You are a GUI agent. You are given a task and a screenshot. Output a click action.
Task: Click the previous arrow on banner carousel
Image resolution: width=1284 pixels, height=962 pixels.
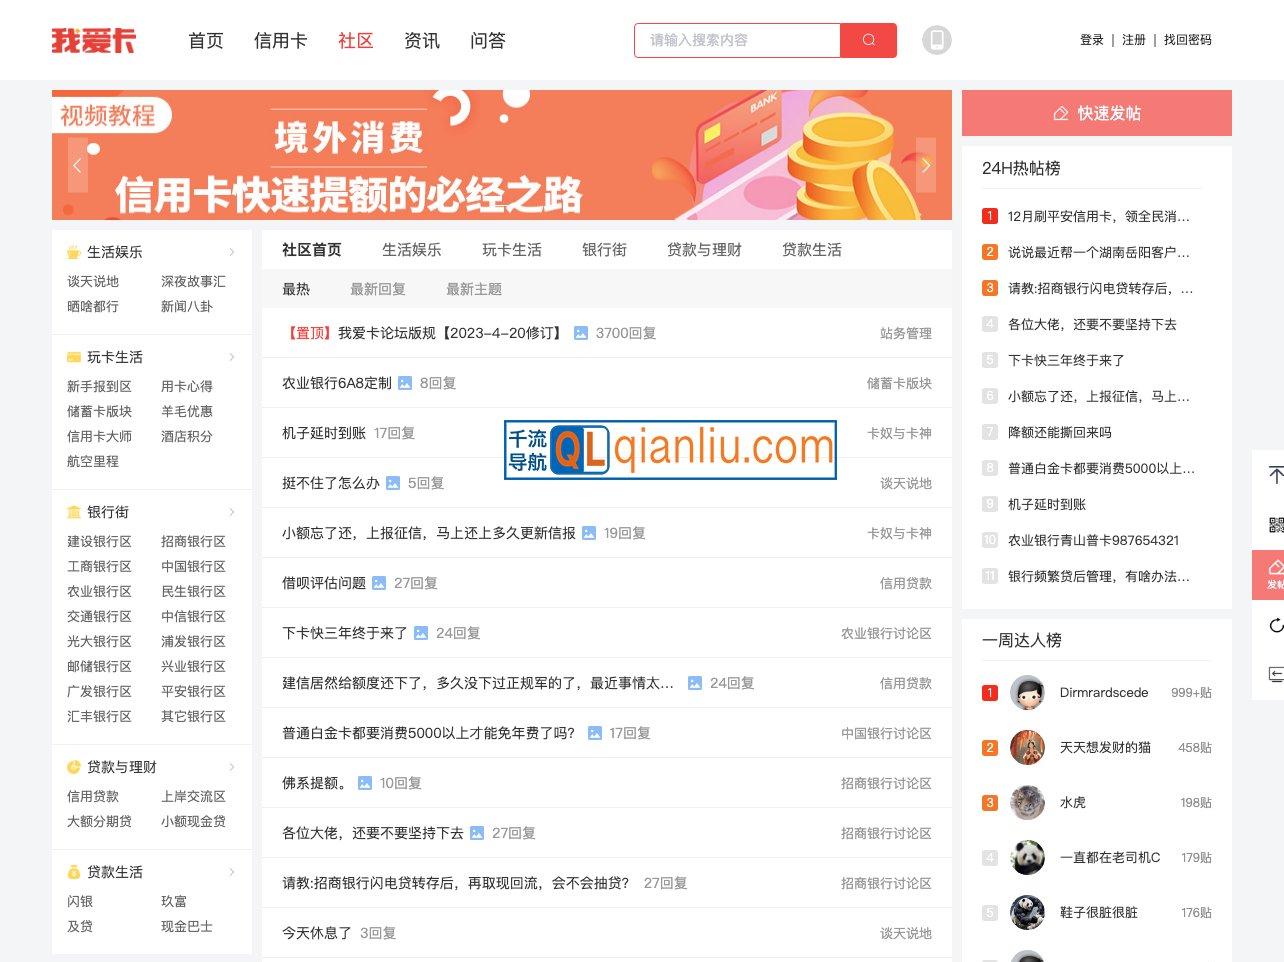pos(77,165)
